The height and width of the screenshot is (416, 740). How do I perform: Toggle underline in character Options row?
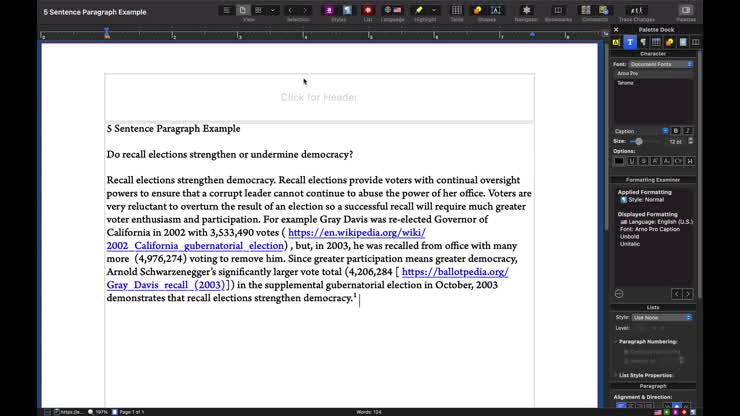(x=632, y=161)
